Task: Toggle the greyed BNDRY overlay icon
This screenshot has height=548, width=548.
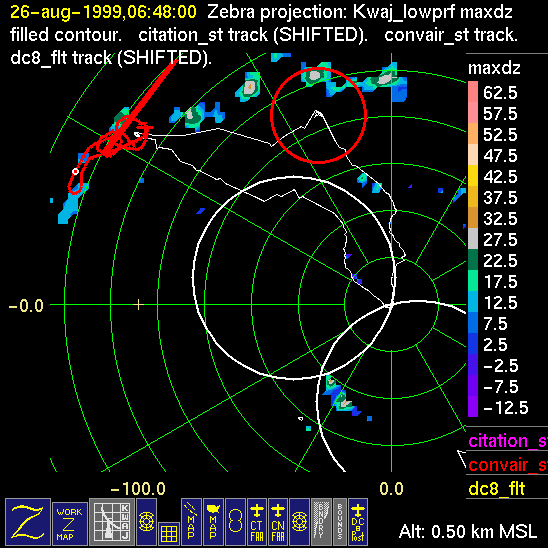Action: (x=321, y=521)
